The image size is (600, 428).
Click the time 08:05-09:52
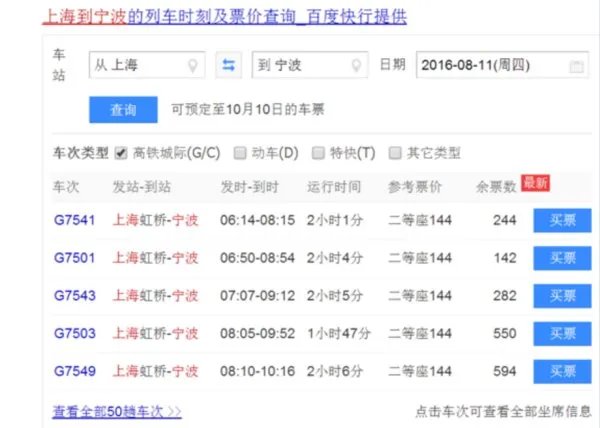[x=258, y=334]
